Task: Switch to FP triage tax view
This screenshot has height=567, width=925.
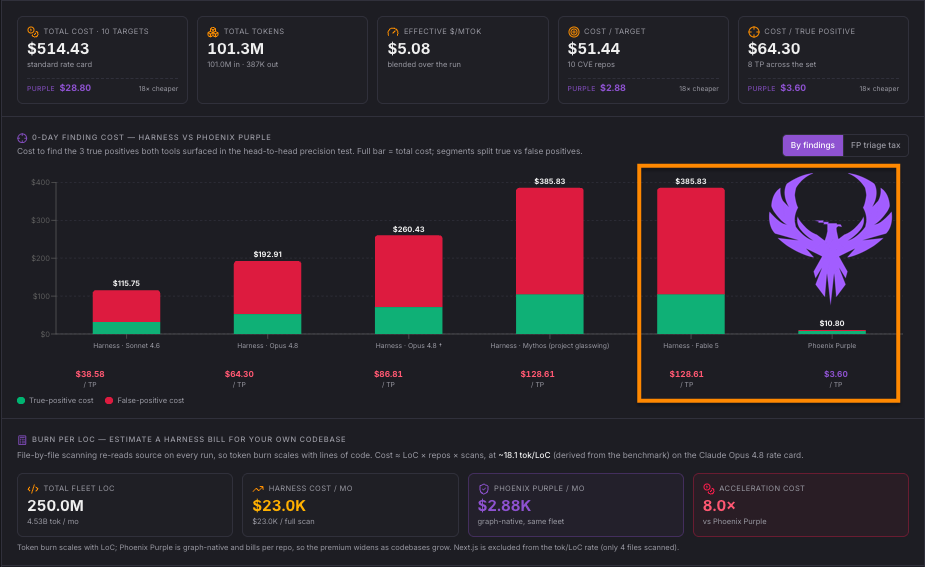Action: pos(875,145)
